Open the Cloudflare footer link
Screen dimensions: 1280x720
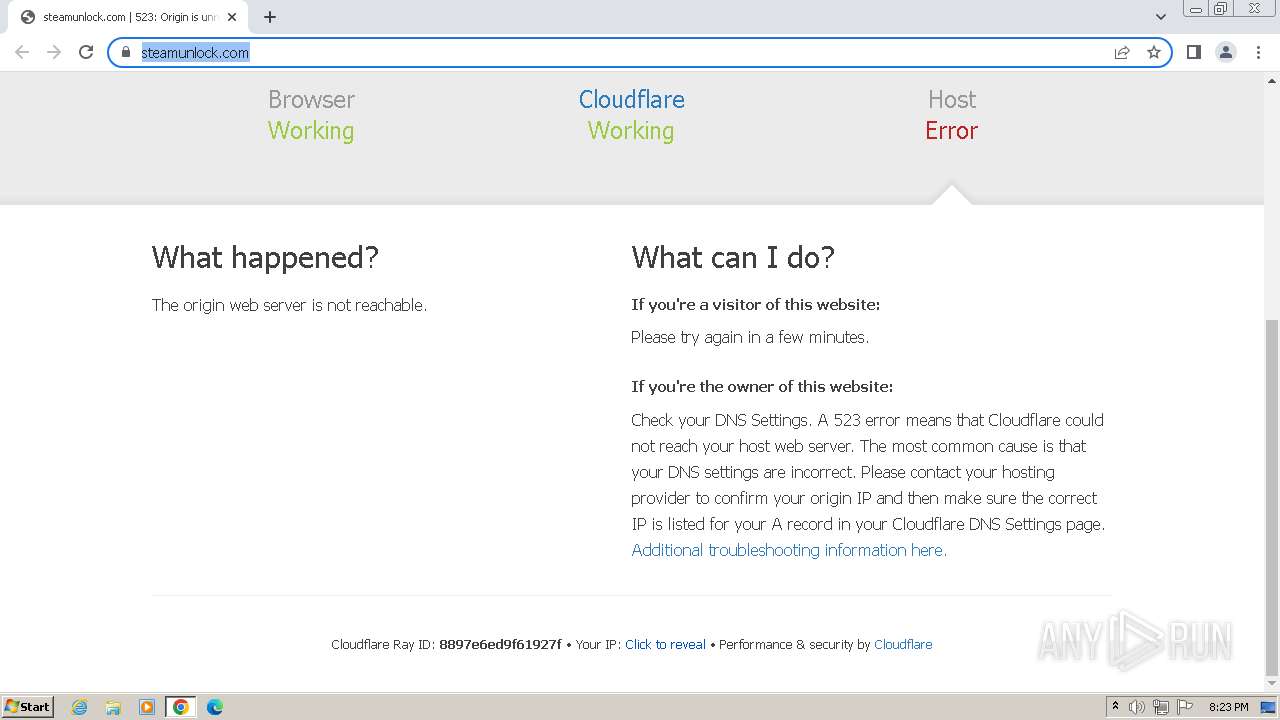point(903,645)
